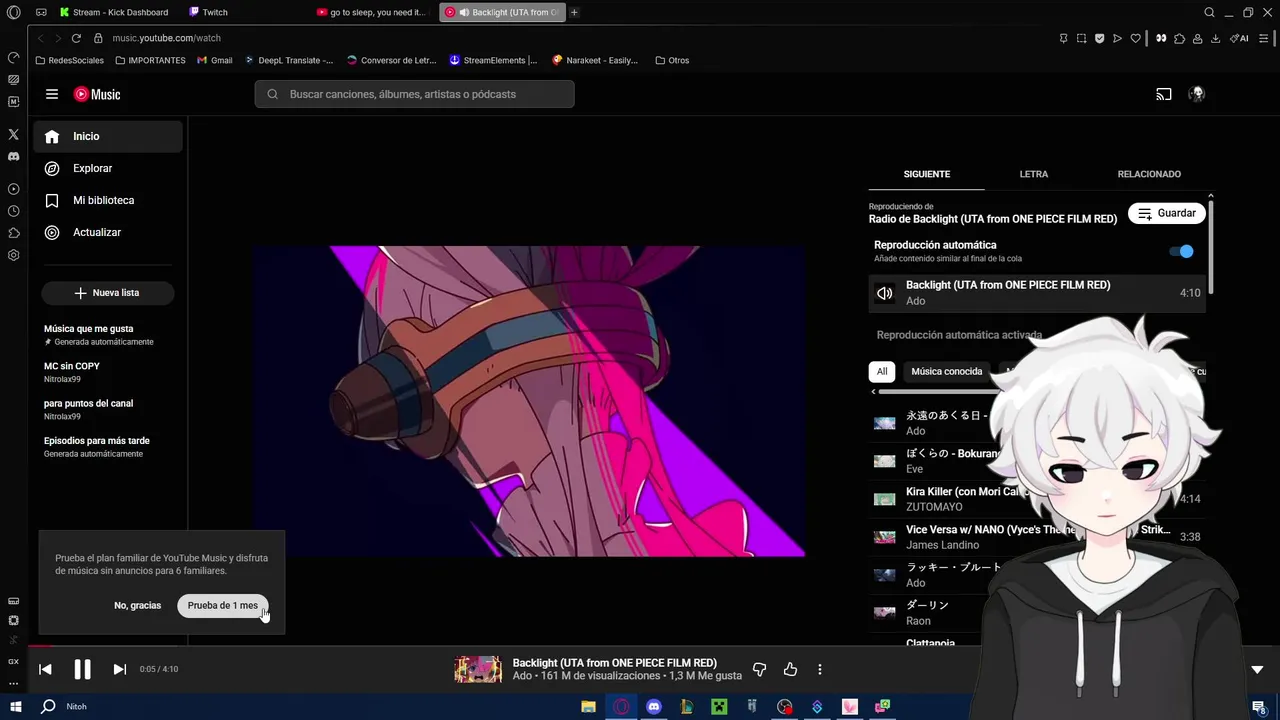Open sidebar settings gear icon

(13, 255)
